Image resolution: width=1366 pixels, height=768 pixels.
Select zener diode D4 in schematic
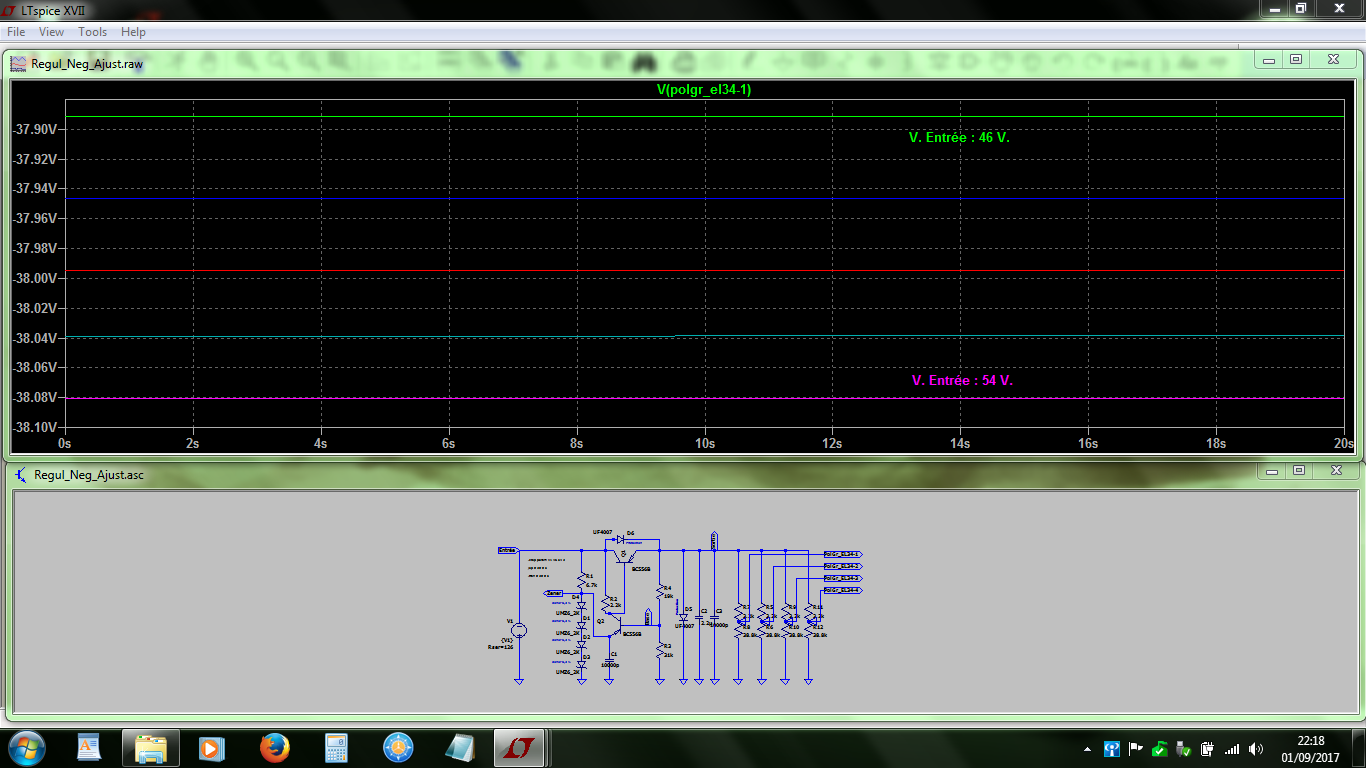582,605
